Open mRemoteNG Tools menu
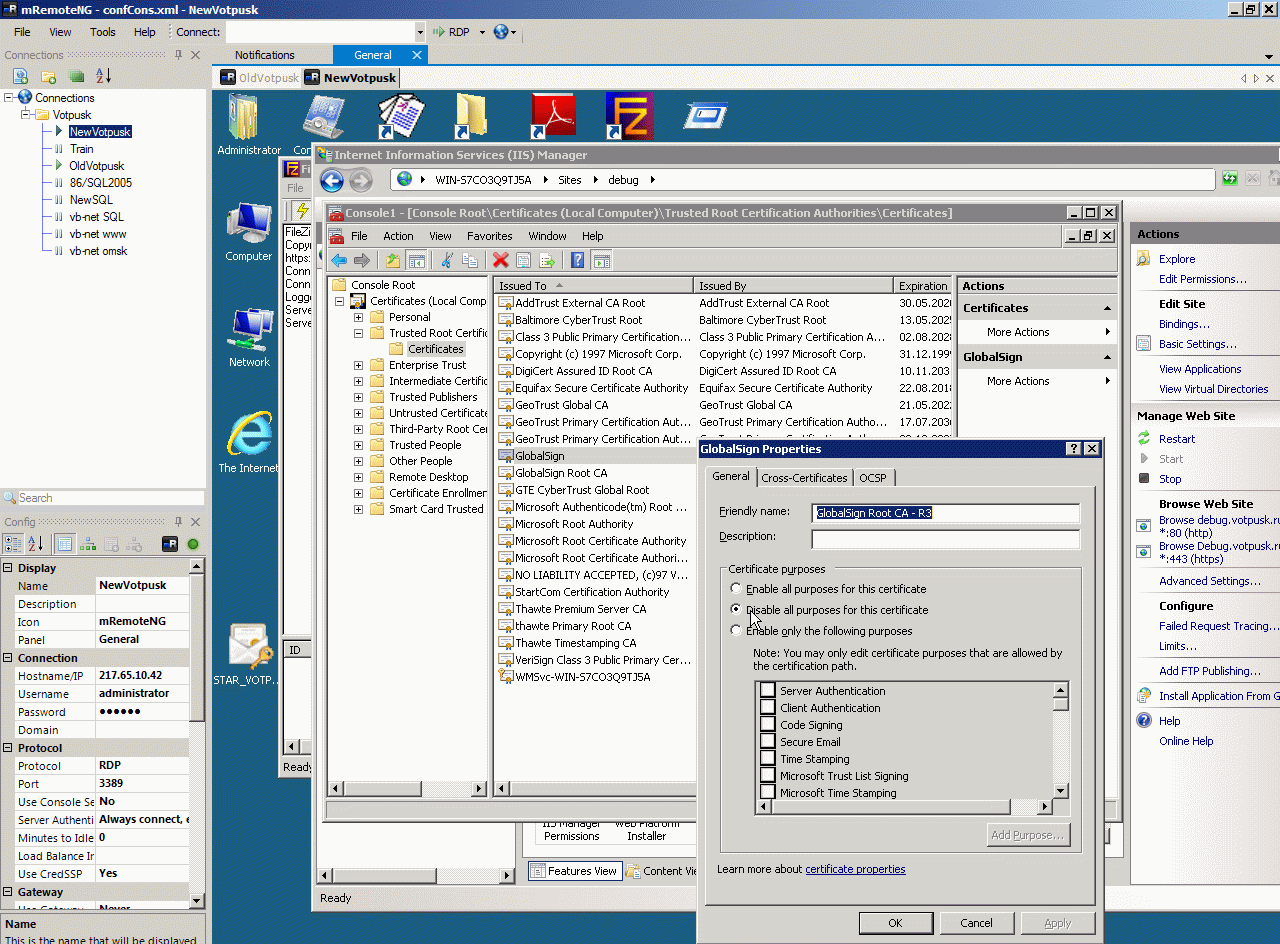The width and height of the screenshot is (1280, 944). 103,32
